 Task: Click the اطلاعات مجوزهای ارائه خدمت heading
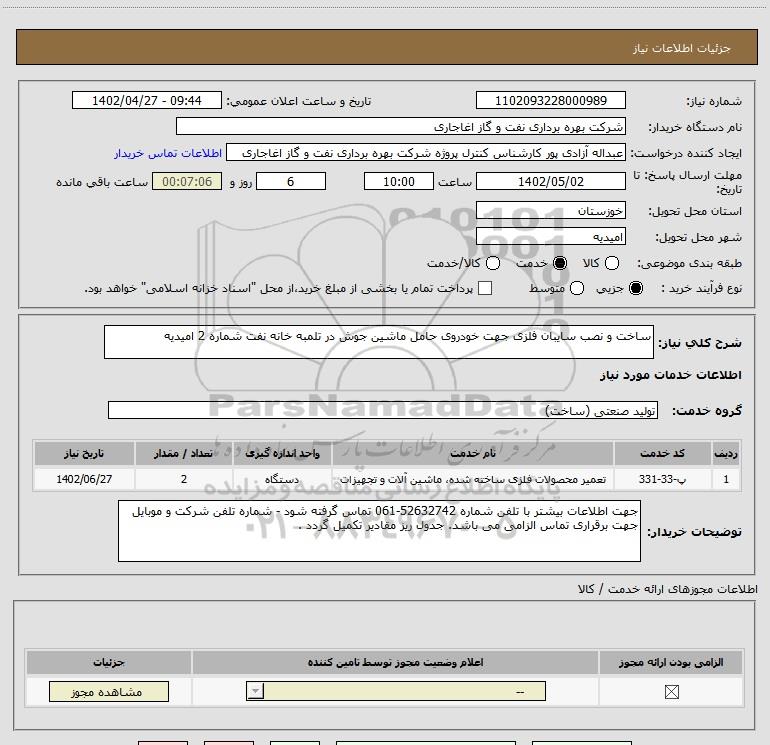tap(667, 589)
